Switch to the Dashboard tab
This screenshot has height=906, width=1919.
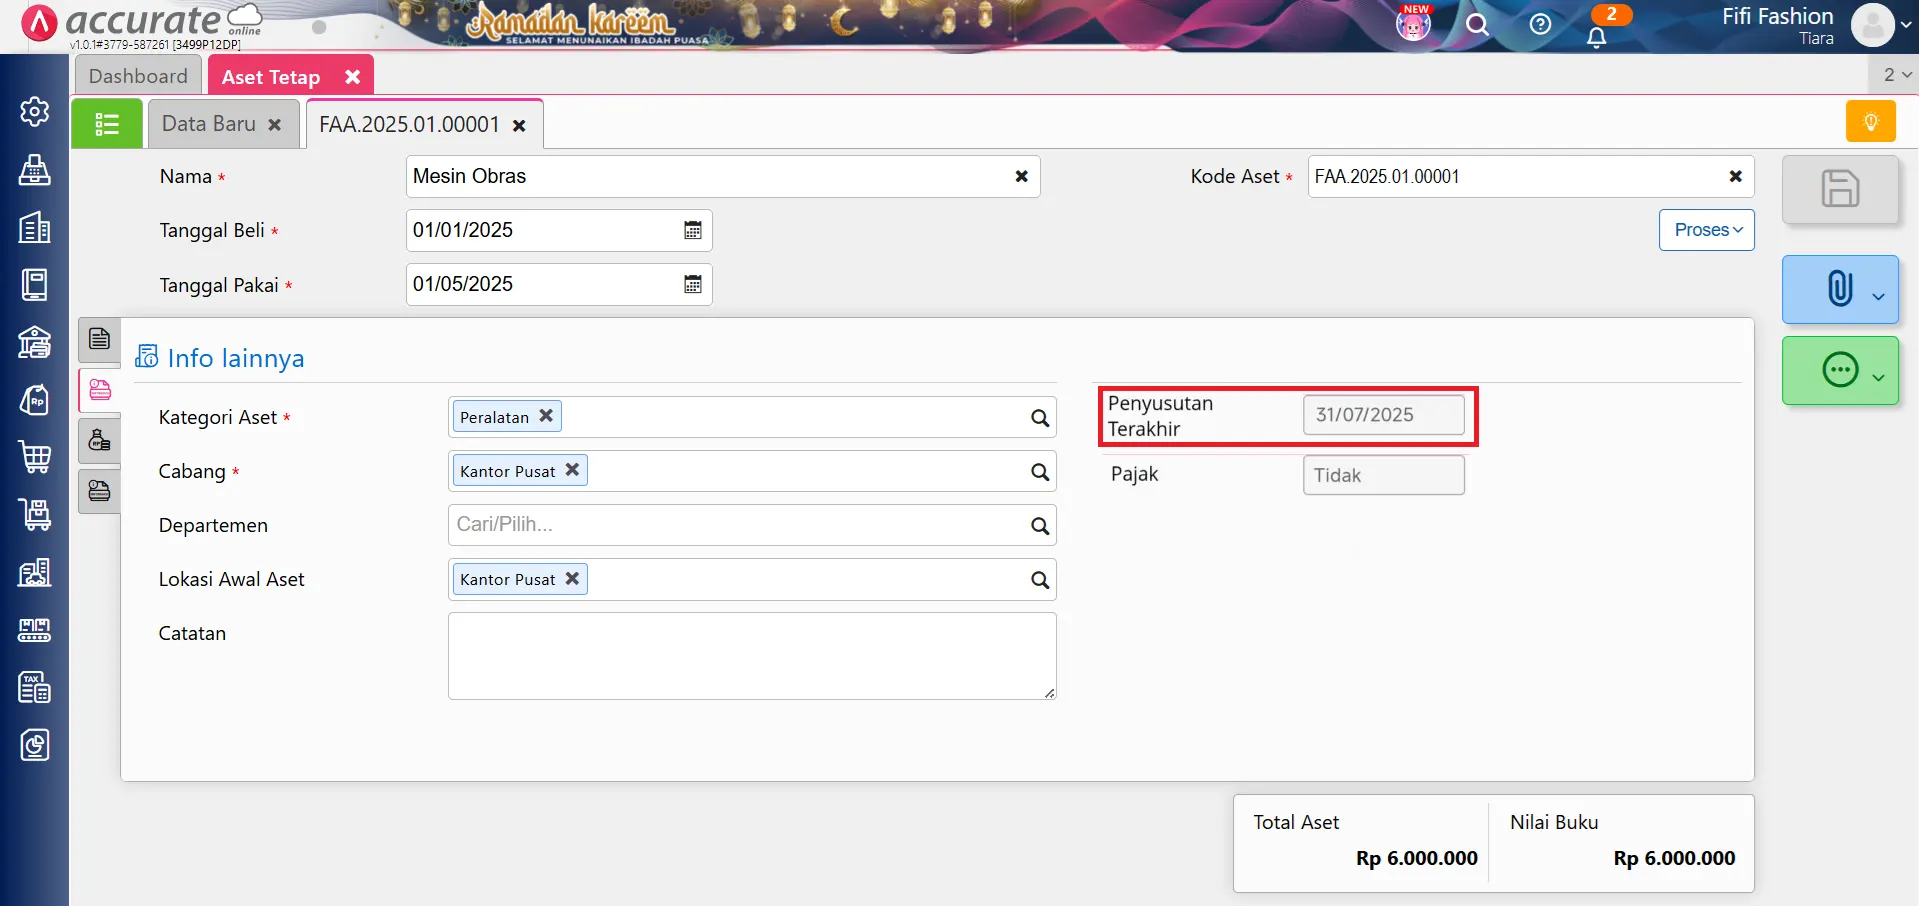(138, 76)
